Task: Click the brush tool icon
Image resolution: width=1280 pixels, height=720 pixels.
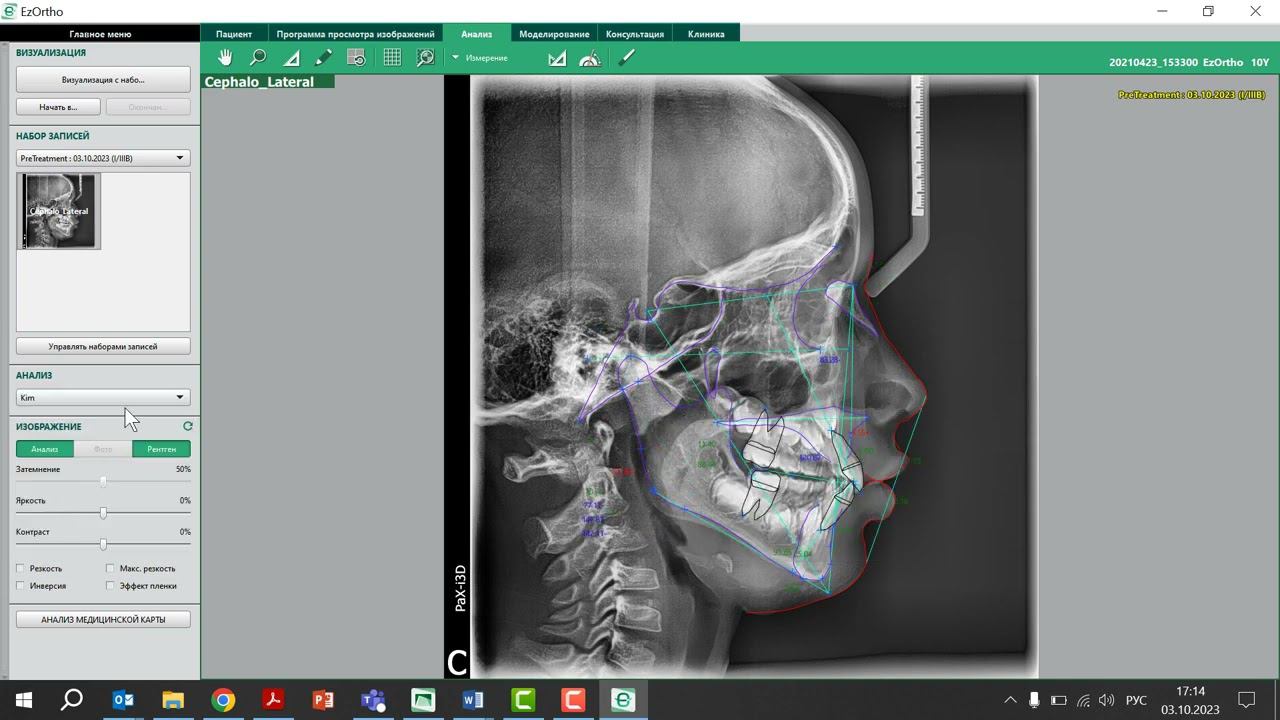Action: point(626,58)
